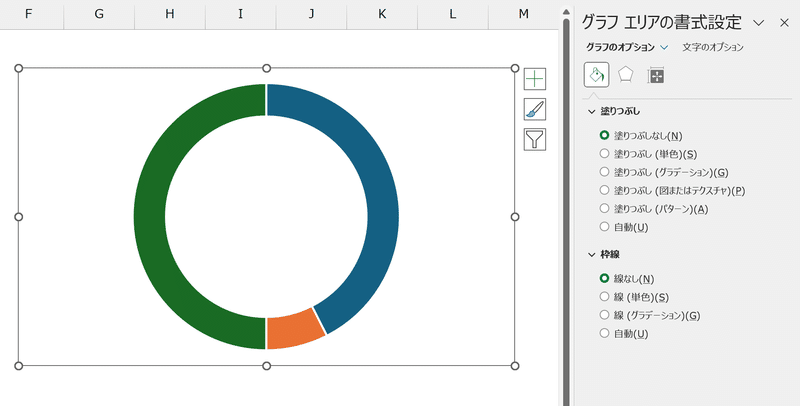Click column header J

(x=311, y=14)
